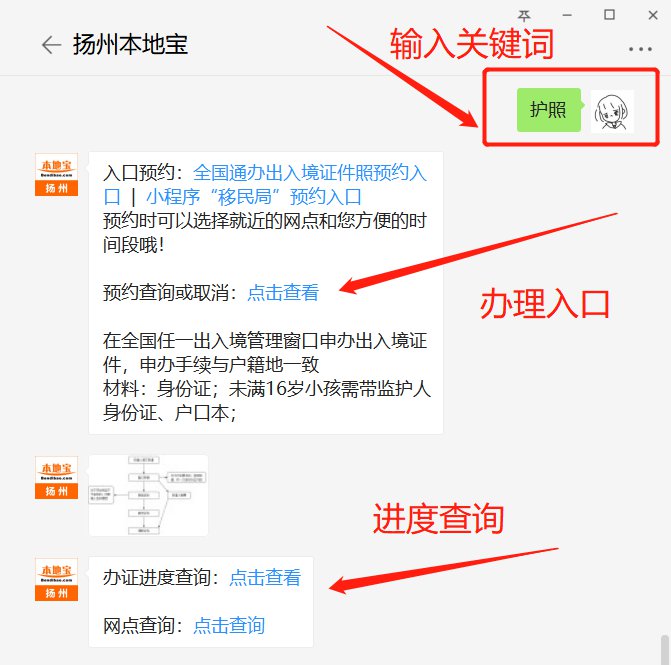The height and width of the screenshot is (665, 671).
Task: Open 小程序"移民局"预约入口 link
Action: pos(254,197)
